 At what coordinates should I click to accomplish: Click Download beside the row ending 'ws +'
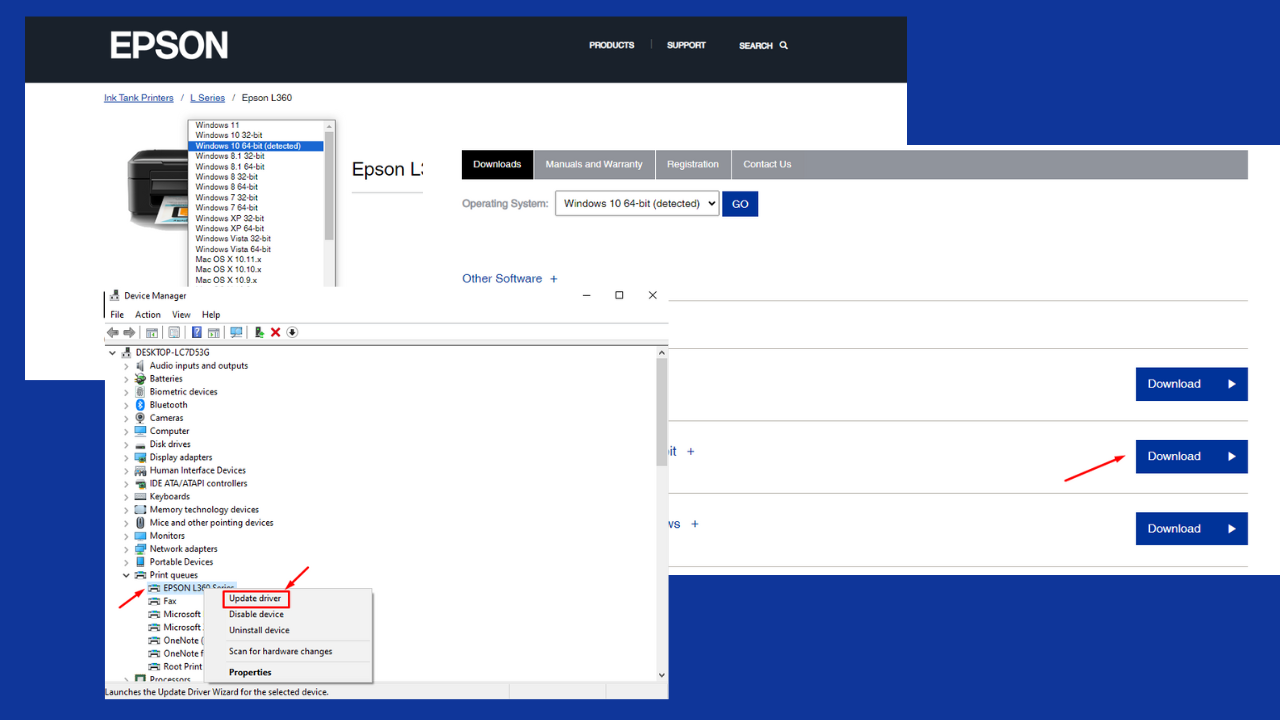[1191, 528]
